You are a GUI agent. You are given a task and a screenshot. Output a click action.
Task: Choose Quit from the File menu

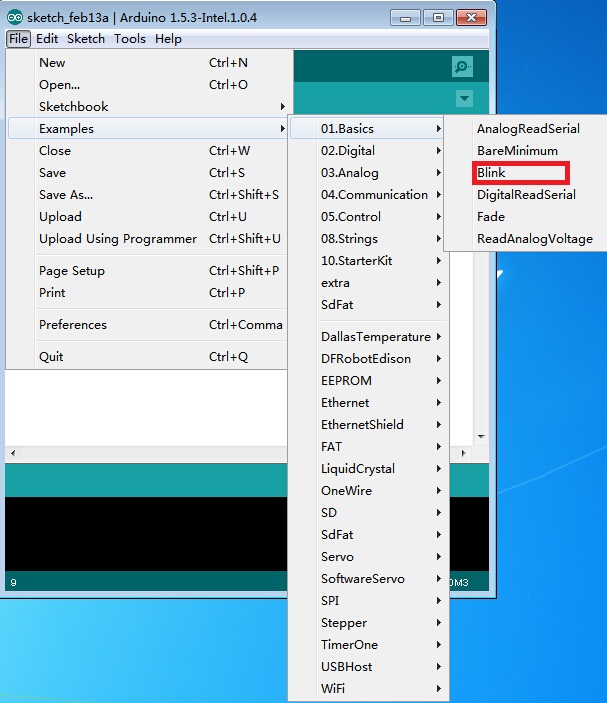click(147, 356)
